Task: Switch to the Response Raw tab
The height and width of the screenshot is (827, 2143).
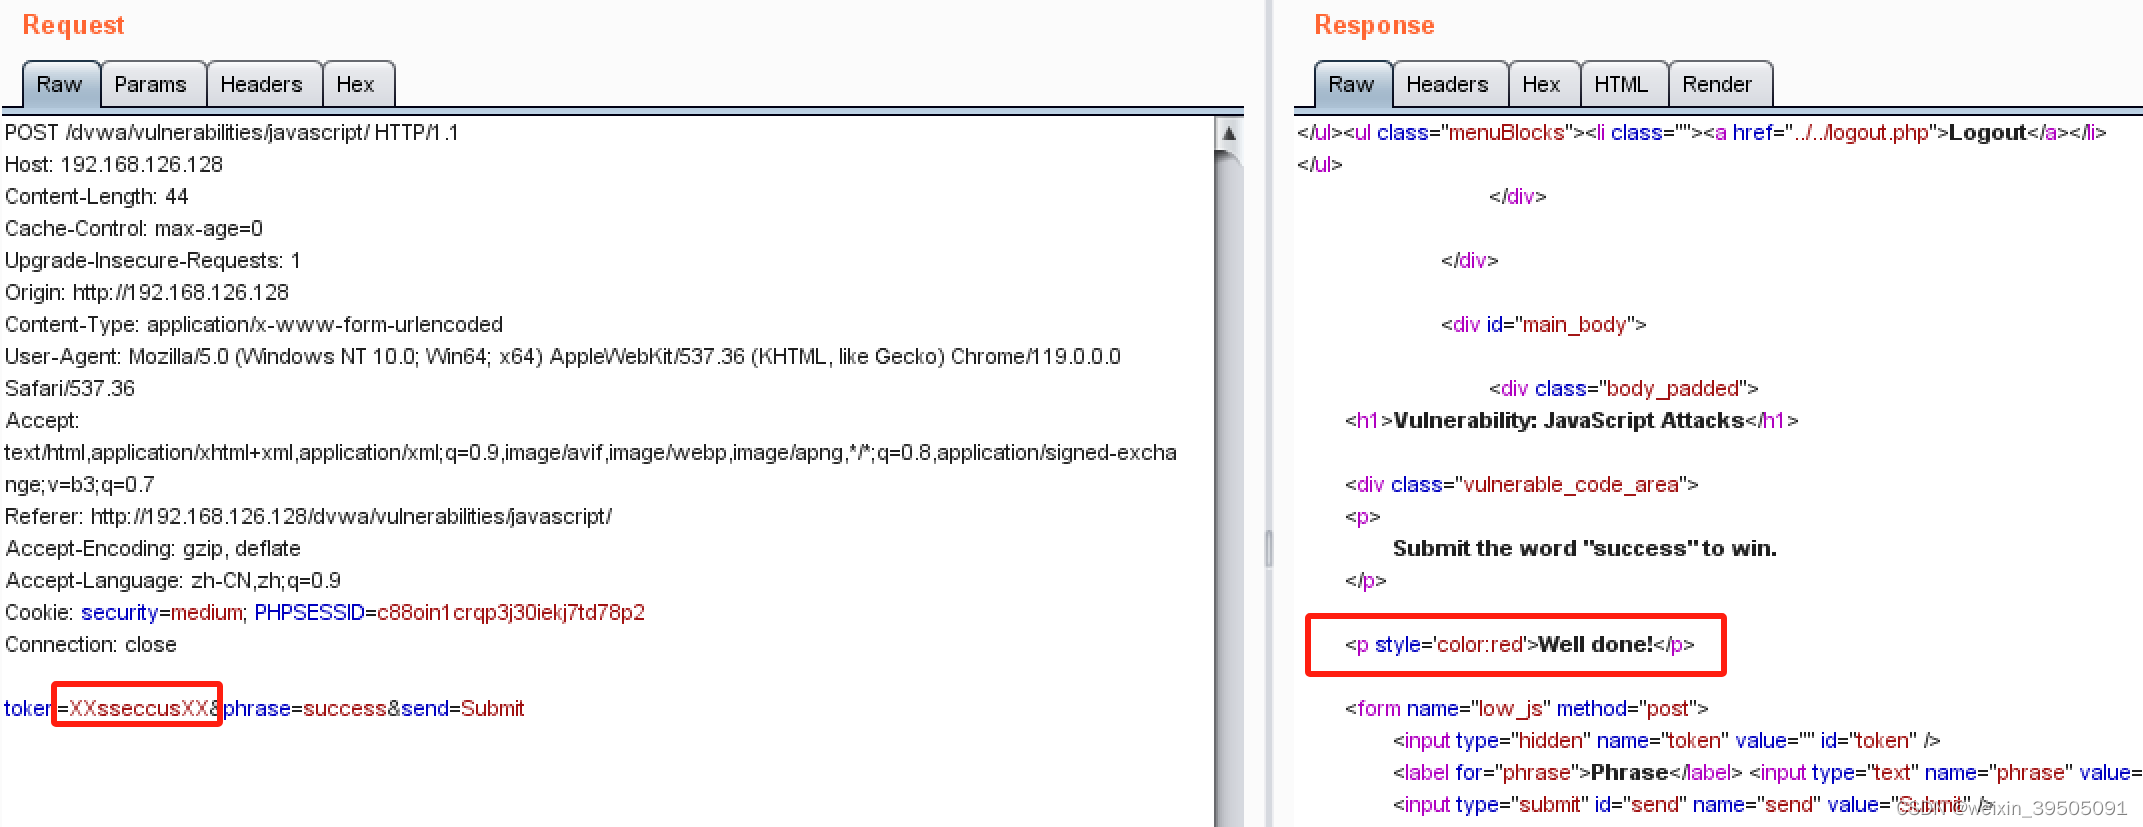Action: 1352,85
